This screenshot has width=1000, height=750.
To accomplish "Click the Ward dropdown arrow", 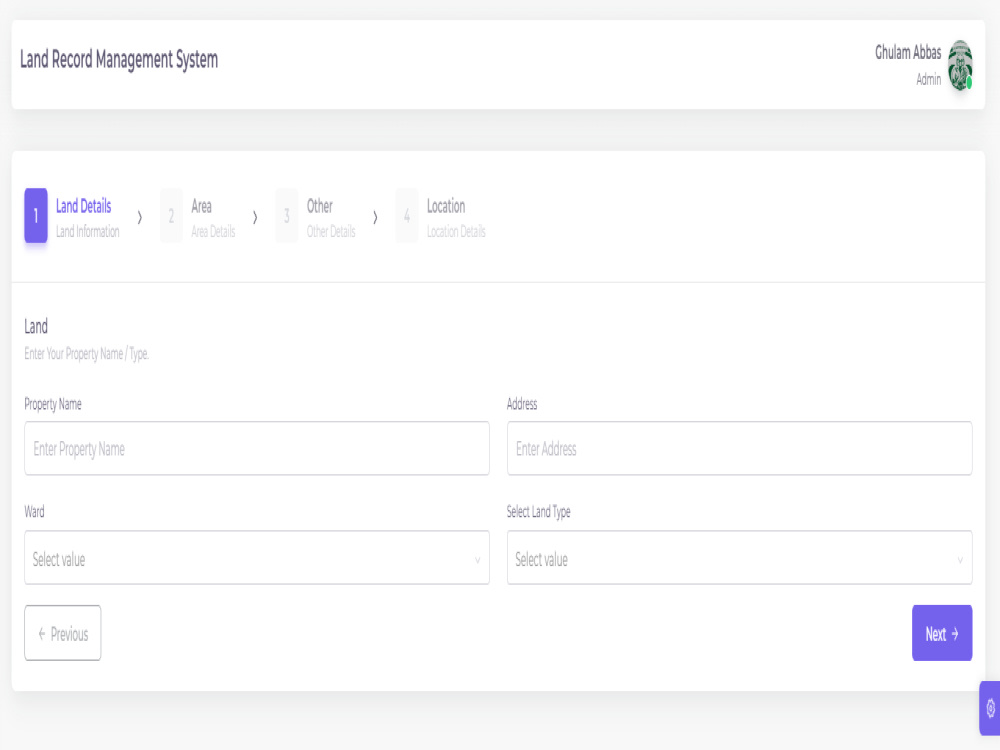I will pos(477,560).
